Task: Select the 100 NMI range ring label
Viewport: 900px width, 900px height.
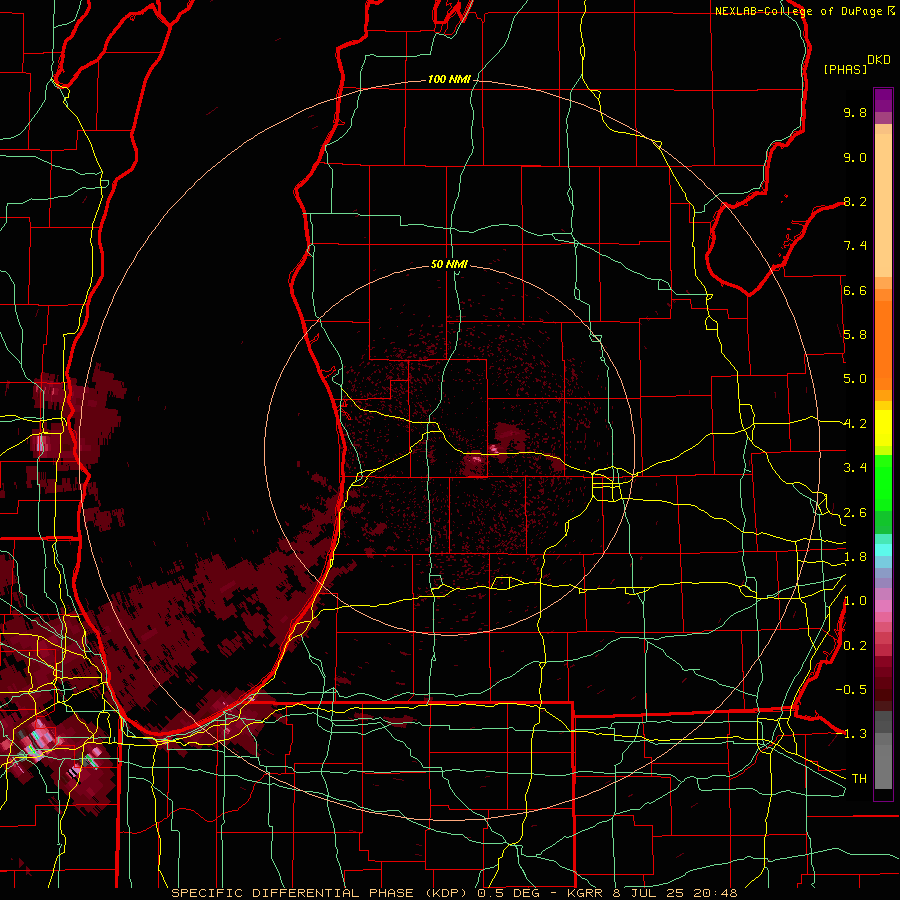Action: pyautogui.click(x=449, y=79)
